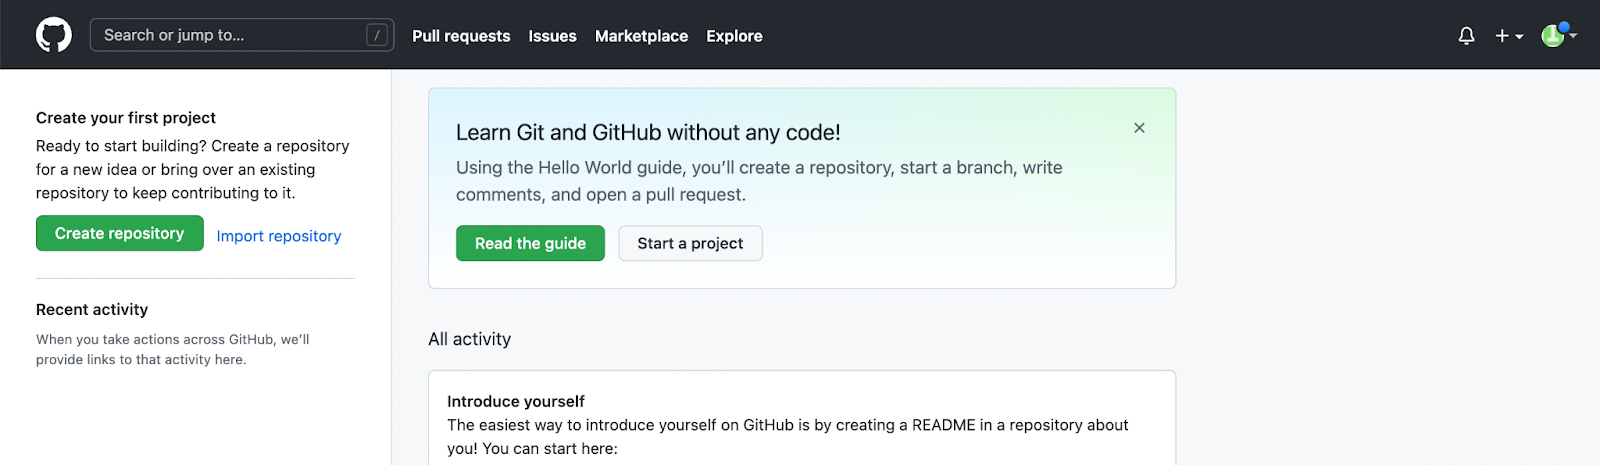
Task: Follow the Import repository link
Action: [x=279, y=236]
